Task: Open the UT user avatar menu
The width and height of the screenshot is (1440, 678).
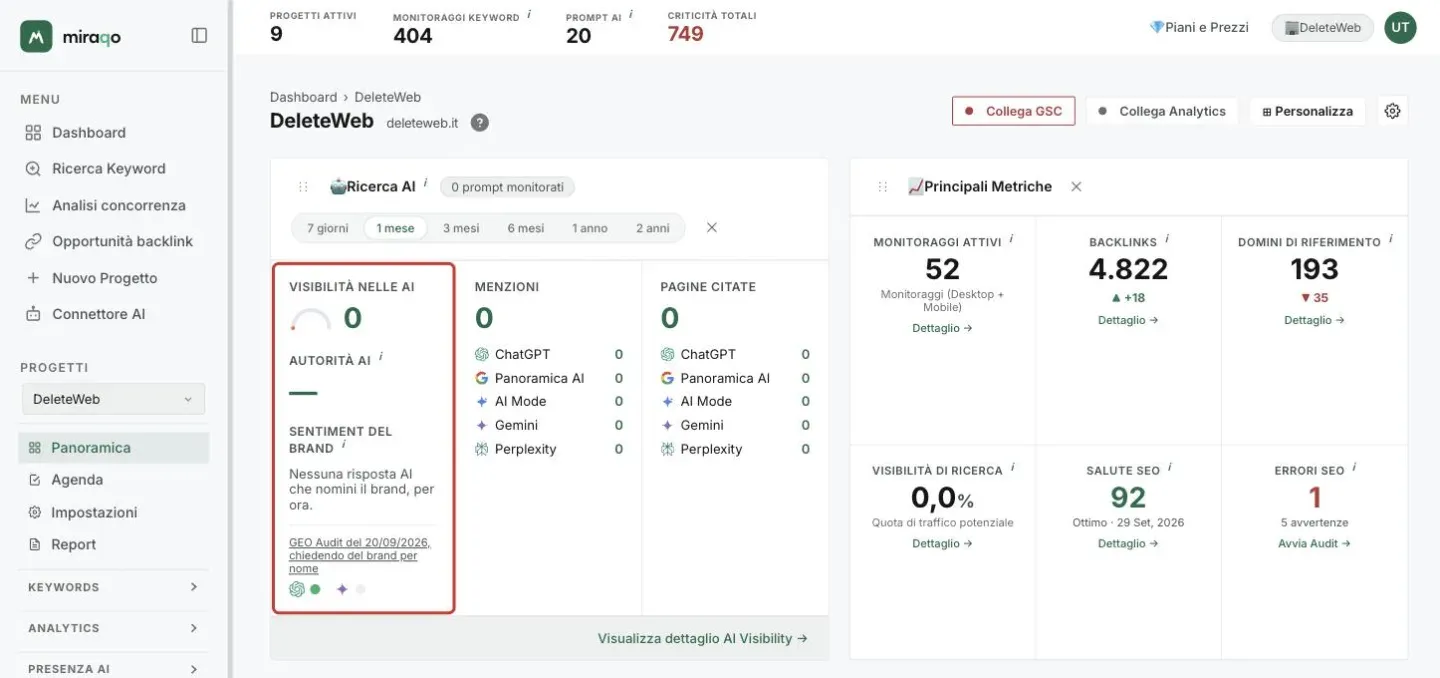Action: tap(1400, 28)
